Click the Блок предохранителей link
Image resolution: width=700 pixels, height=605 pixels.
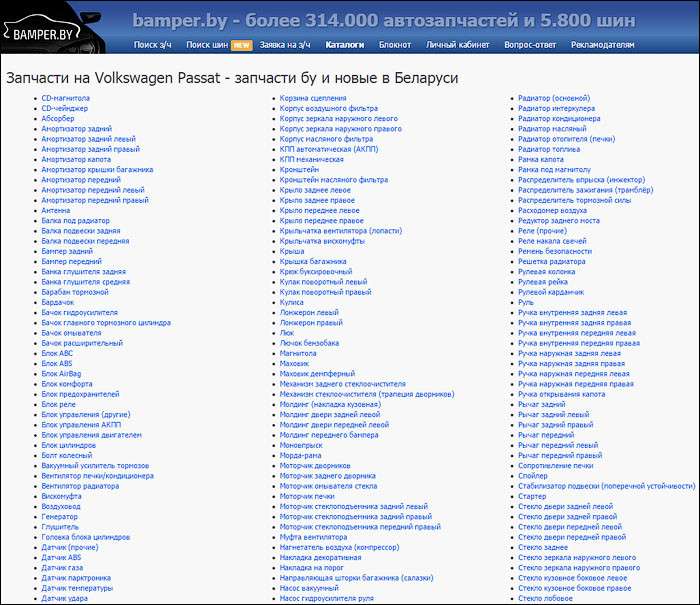80,394
